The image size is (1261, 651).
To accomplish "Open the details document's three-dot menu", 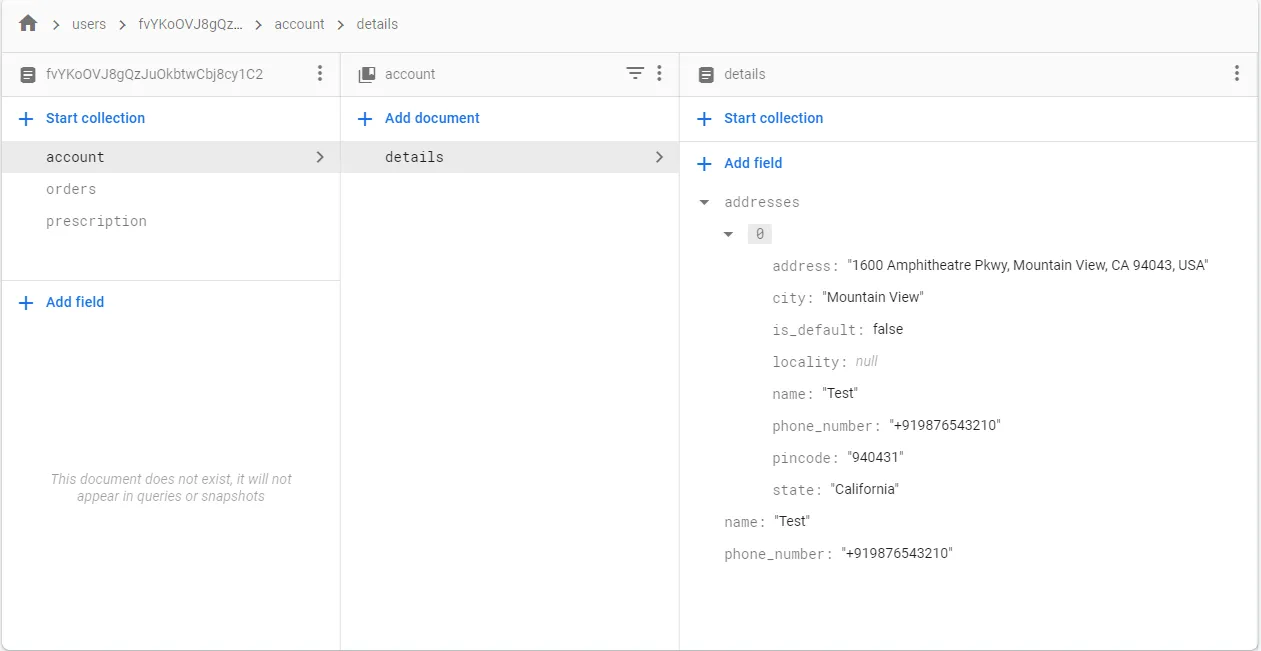I will 1237,73.
